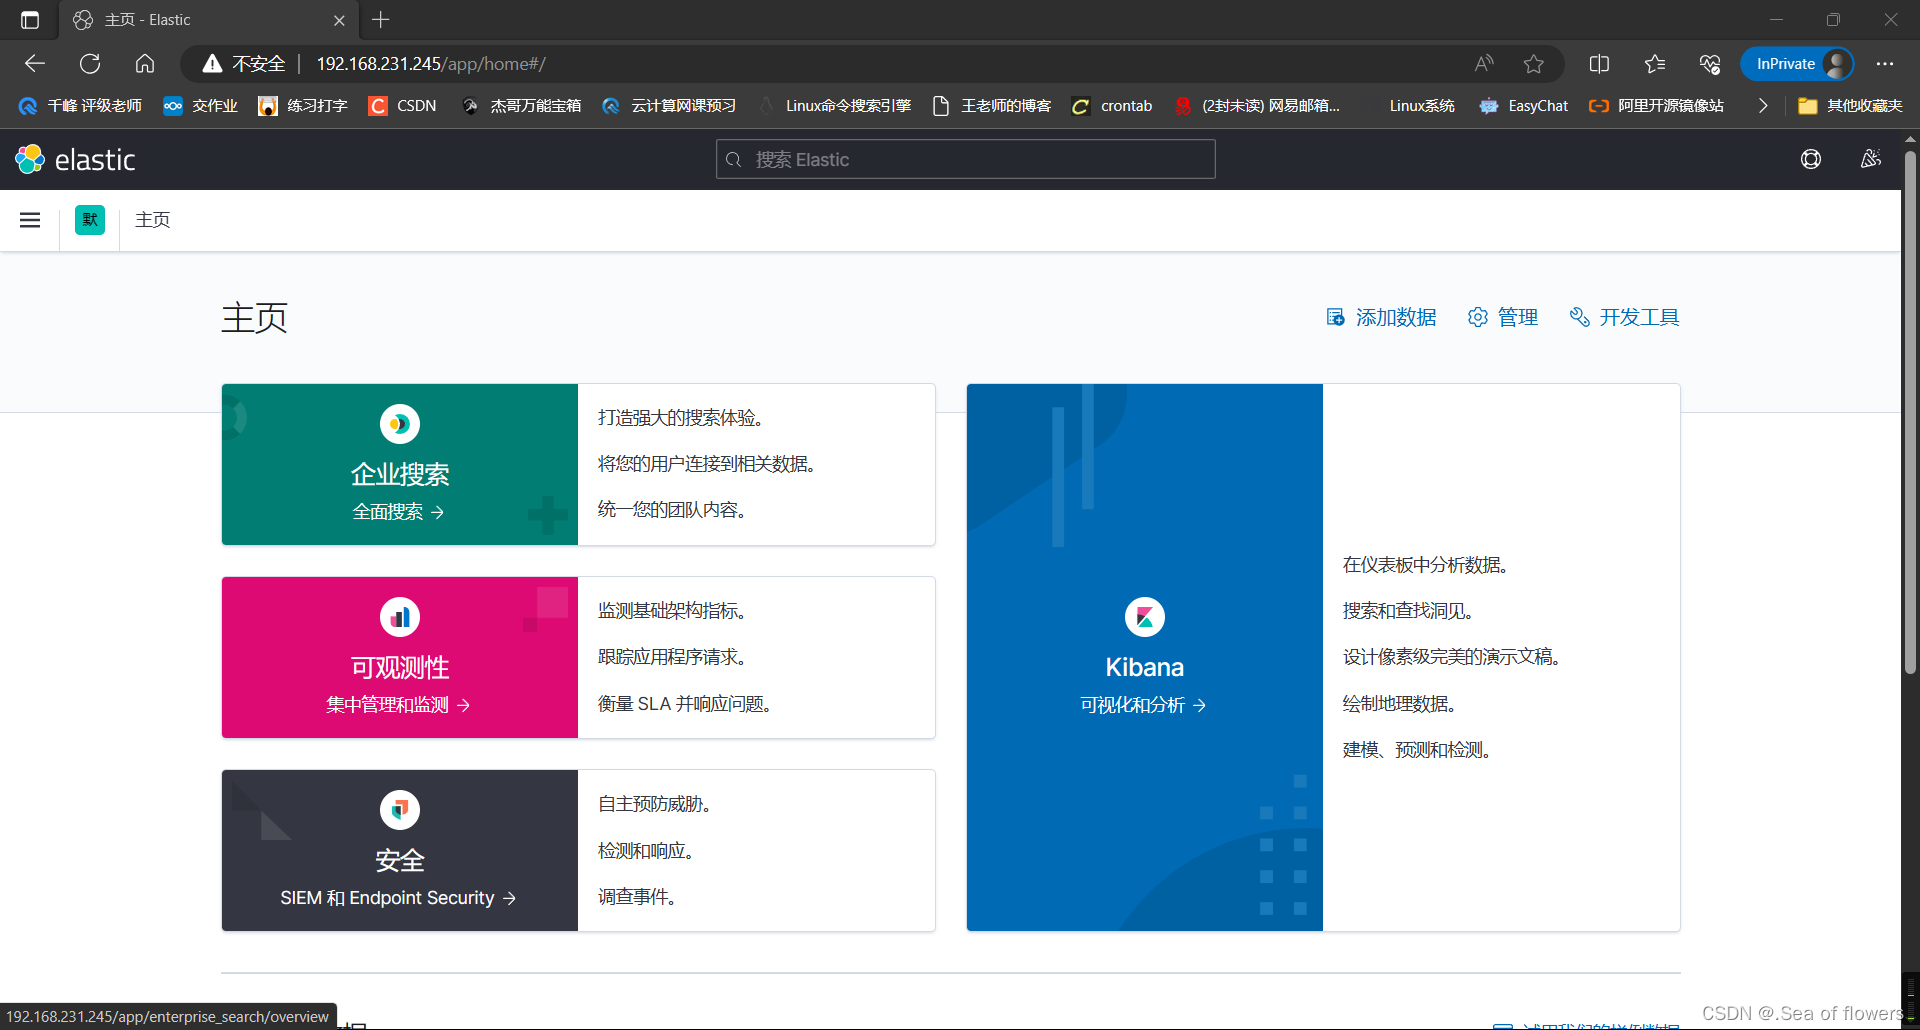Viewport: 1920px width, 1030px height.
Task: Open 云计算网课预习 bookmark
Action: pos(670,106)
